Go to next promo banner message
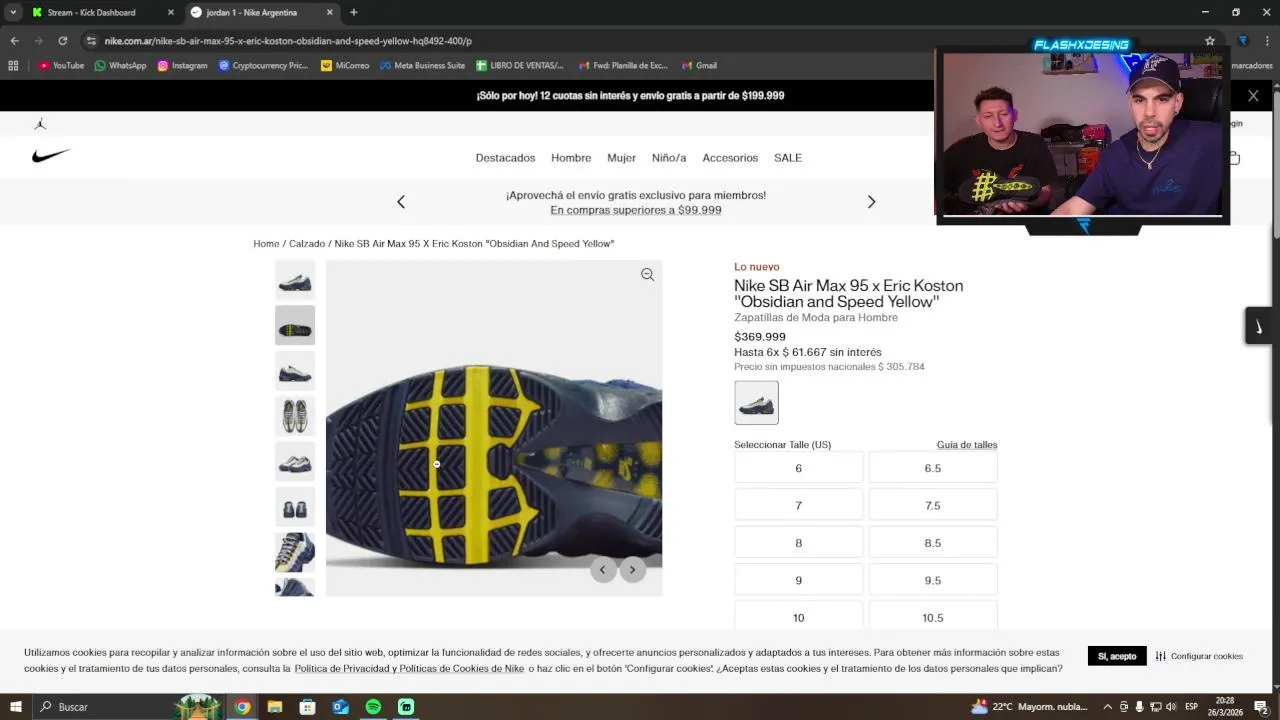The width and height of the screenshot is (1280, 720). [x=871, y=202]
